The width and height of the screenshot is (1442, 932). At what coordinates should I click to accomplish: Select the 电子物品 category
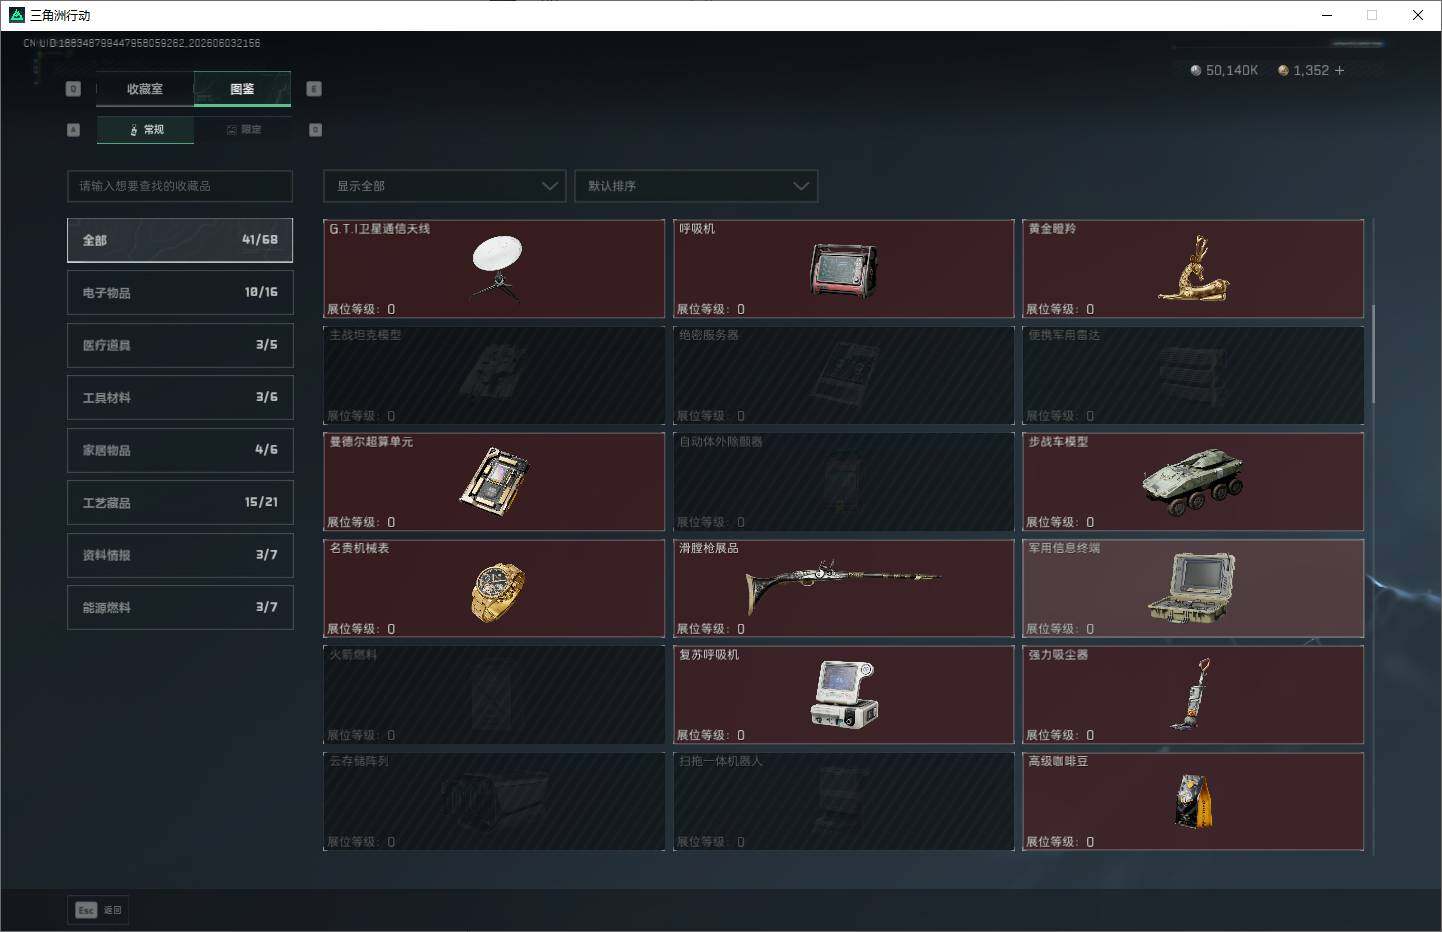pos(180,292)
